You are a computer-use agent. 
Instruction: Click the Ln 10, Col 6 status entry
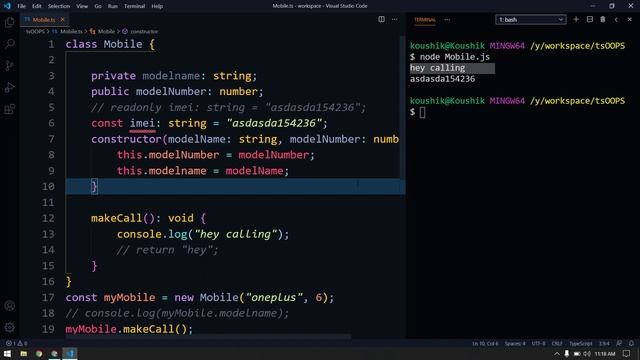pyautogui.click(x=485, y=343)
